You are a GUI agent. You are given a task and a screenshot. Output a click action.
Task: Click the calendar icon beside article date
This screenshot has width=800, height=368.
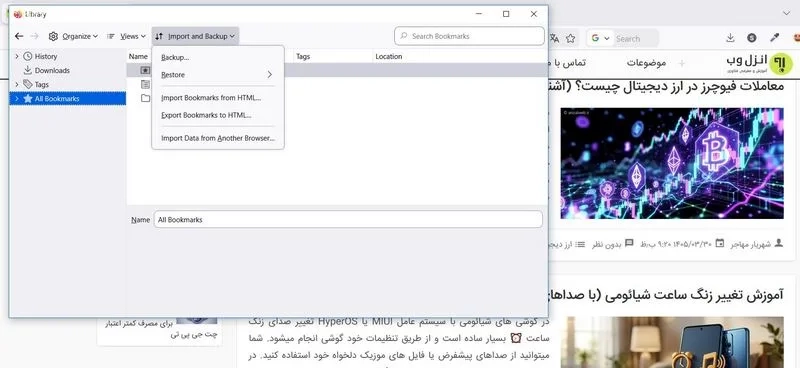coord(720,243)
